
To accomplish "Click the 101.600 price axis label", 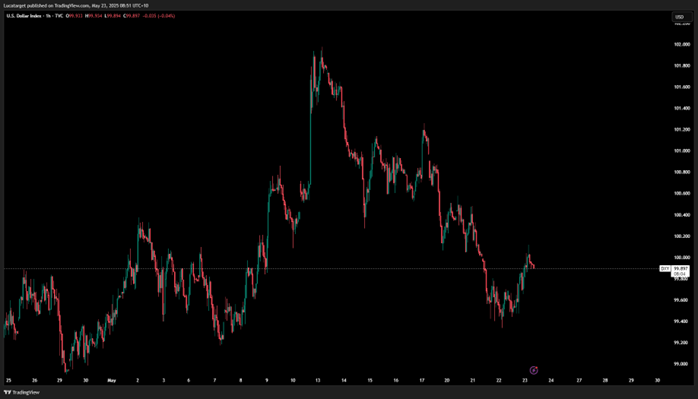I will coord(681,87).
